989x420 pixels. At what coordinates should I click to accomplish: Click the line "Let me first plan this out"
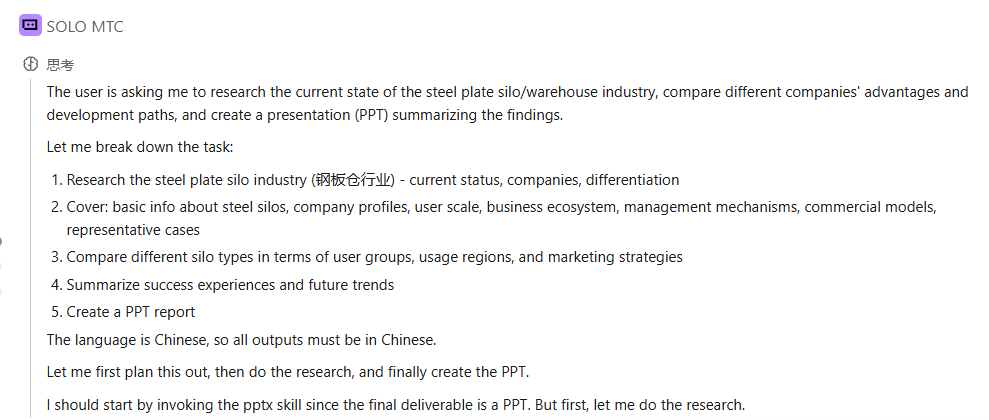point(287,373)
